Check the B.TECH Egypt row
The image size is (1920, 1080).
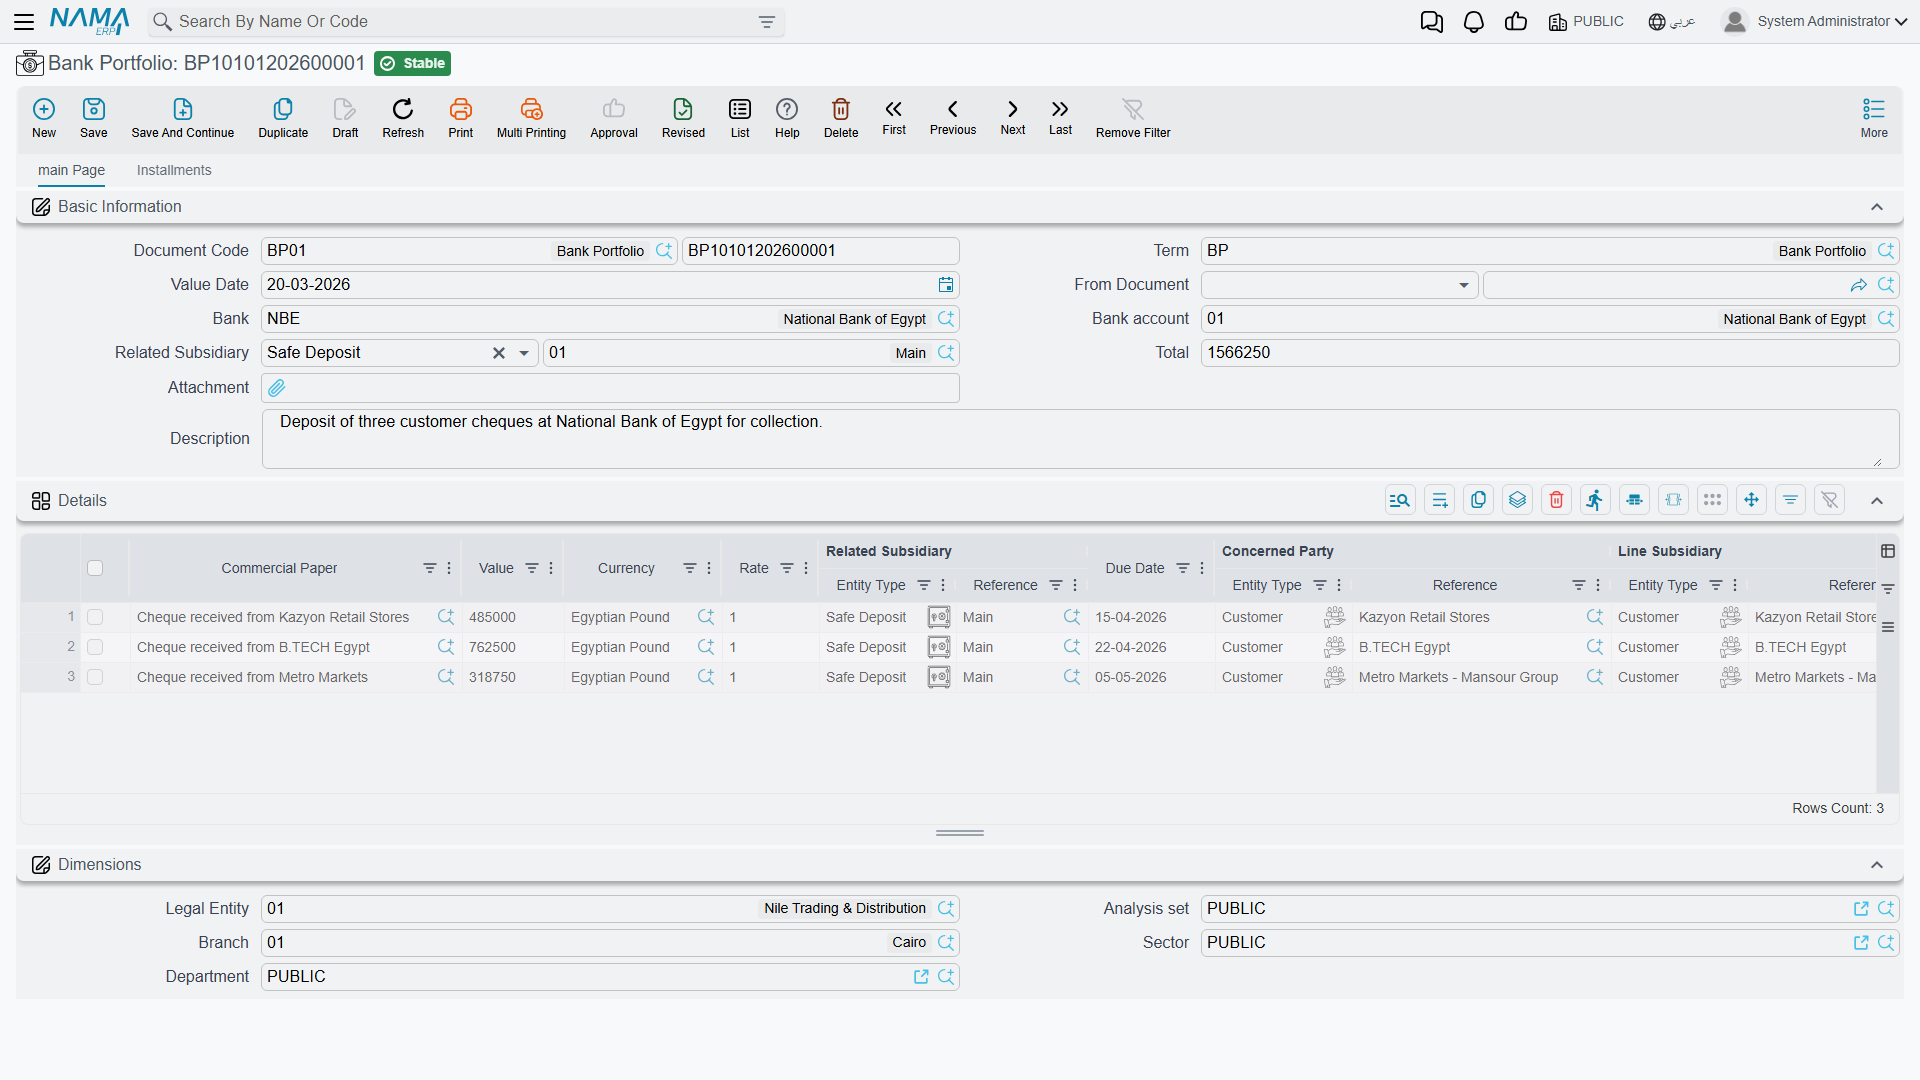coord(95,647)
